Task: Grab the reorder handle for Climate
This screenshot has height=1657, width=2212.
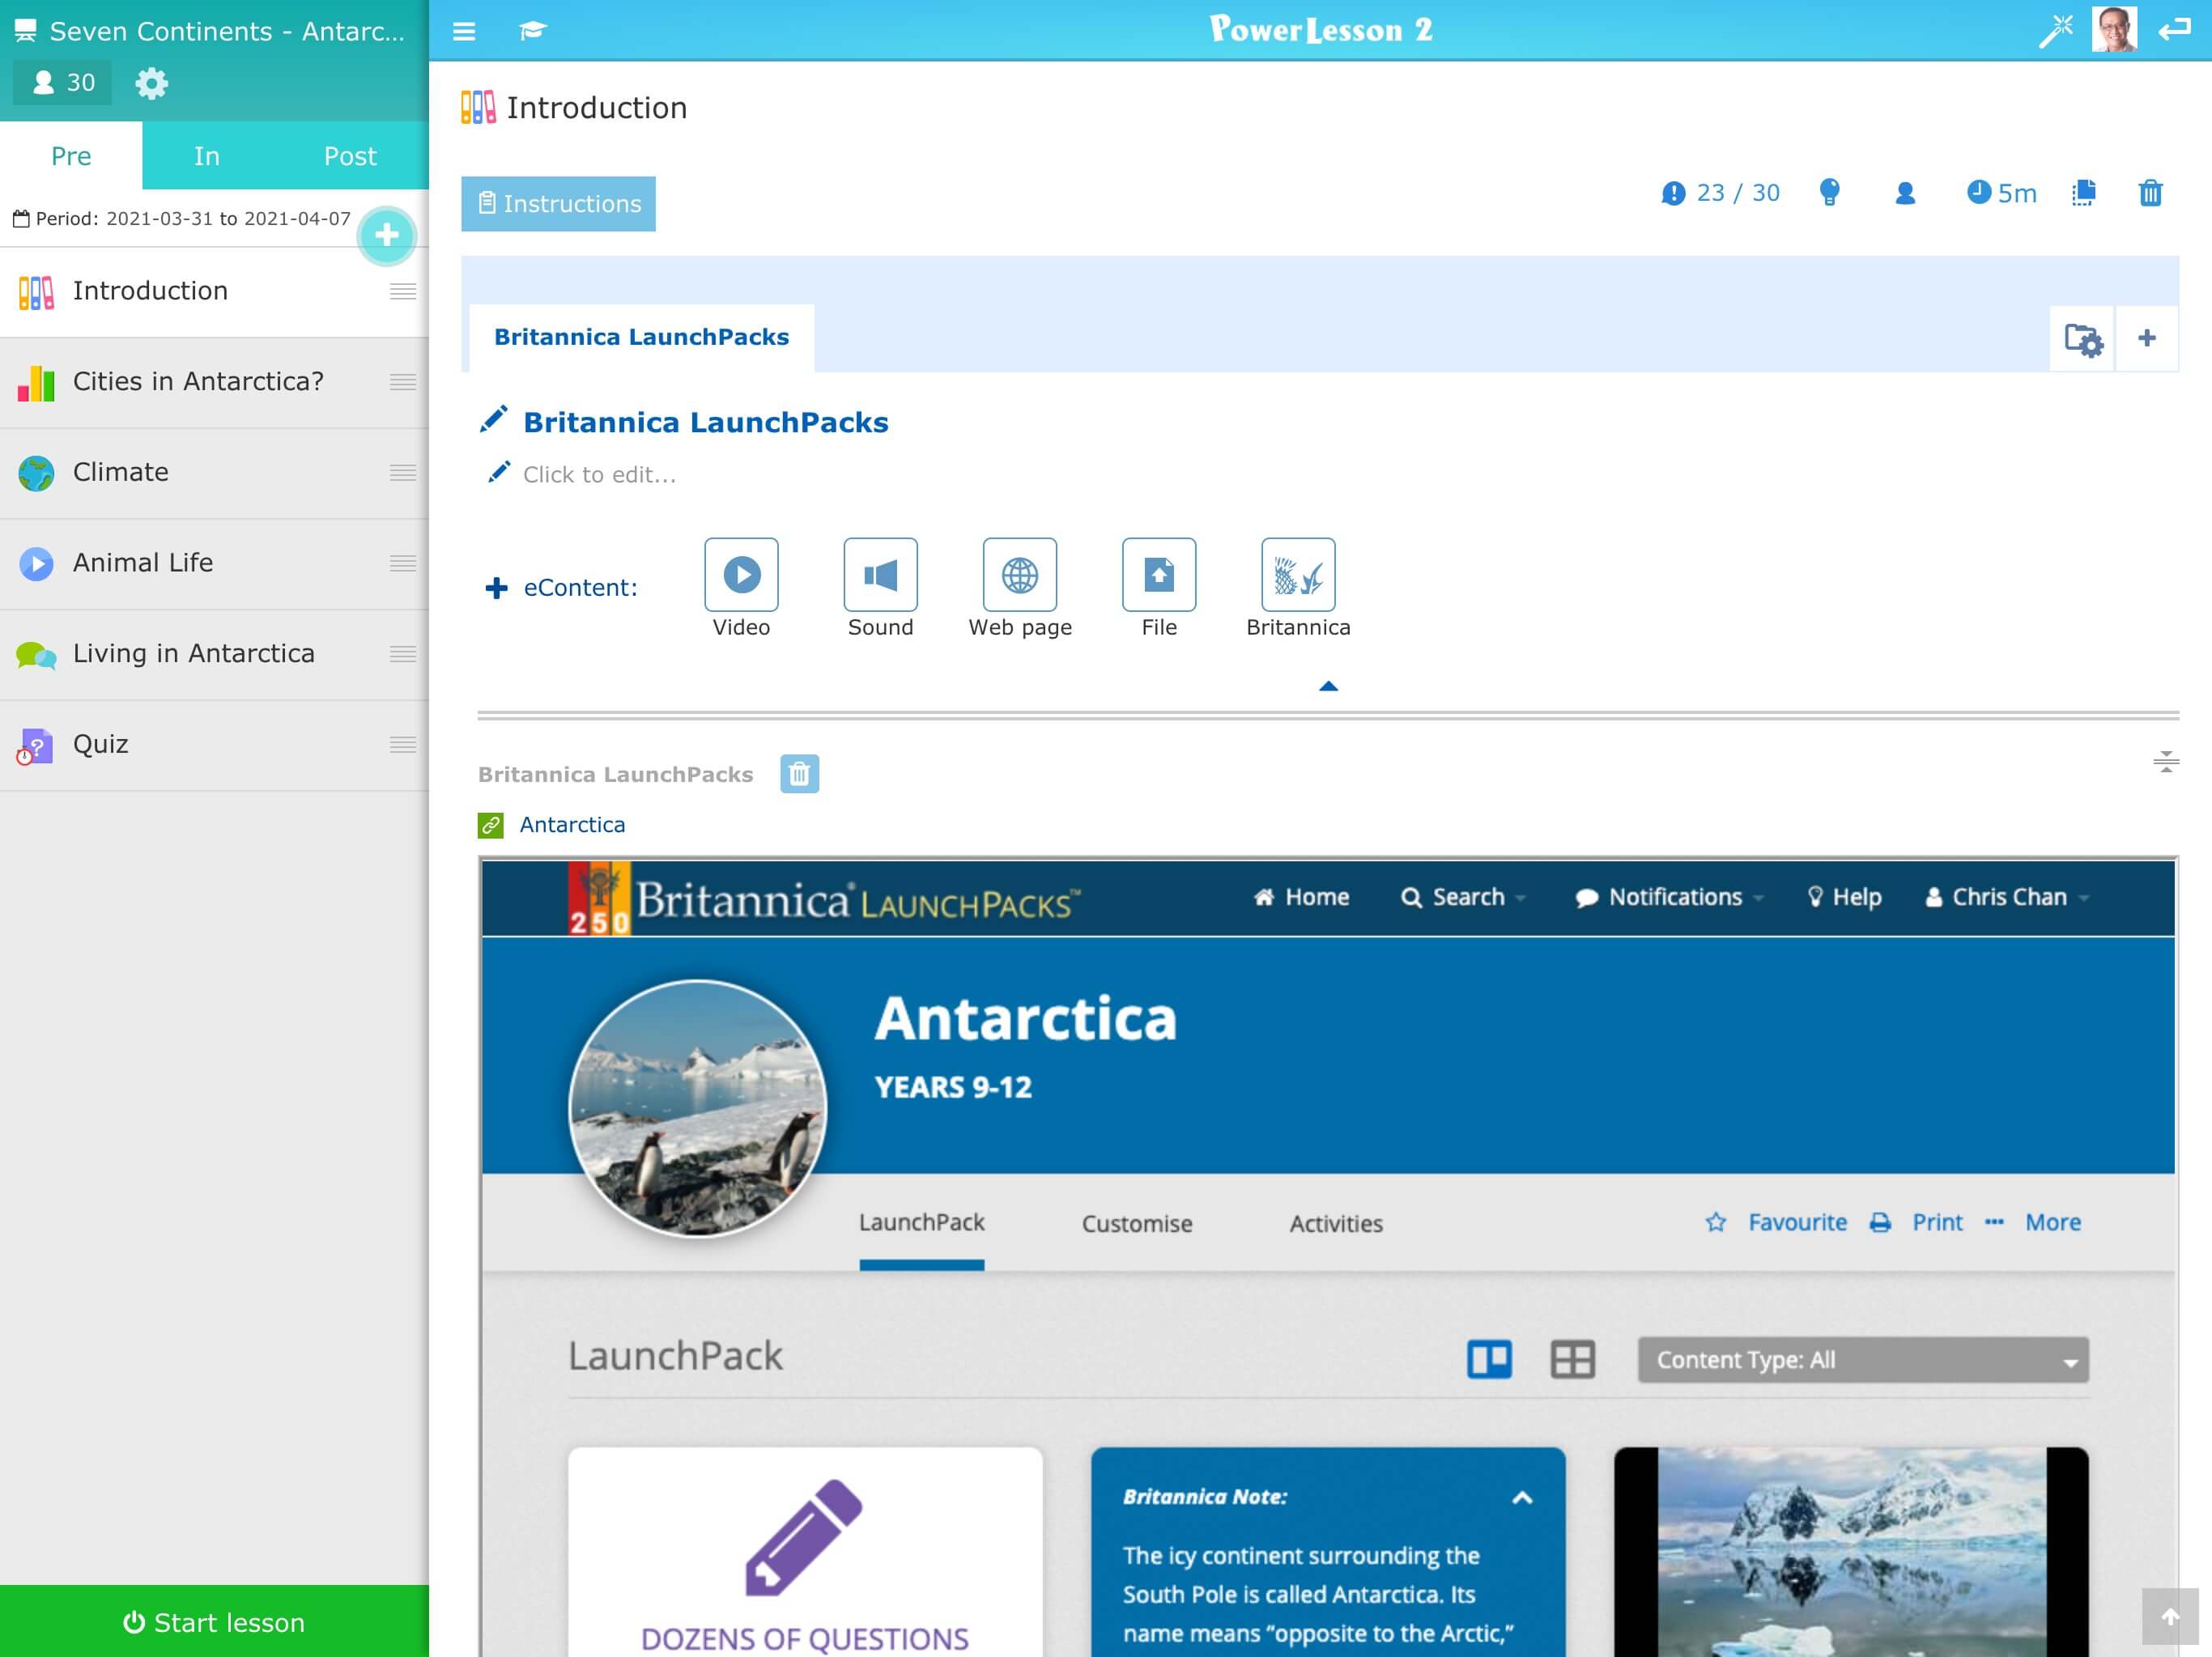Action: (x=403, y=473)
